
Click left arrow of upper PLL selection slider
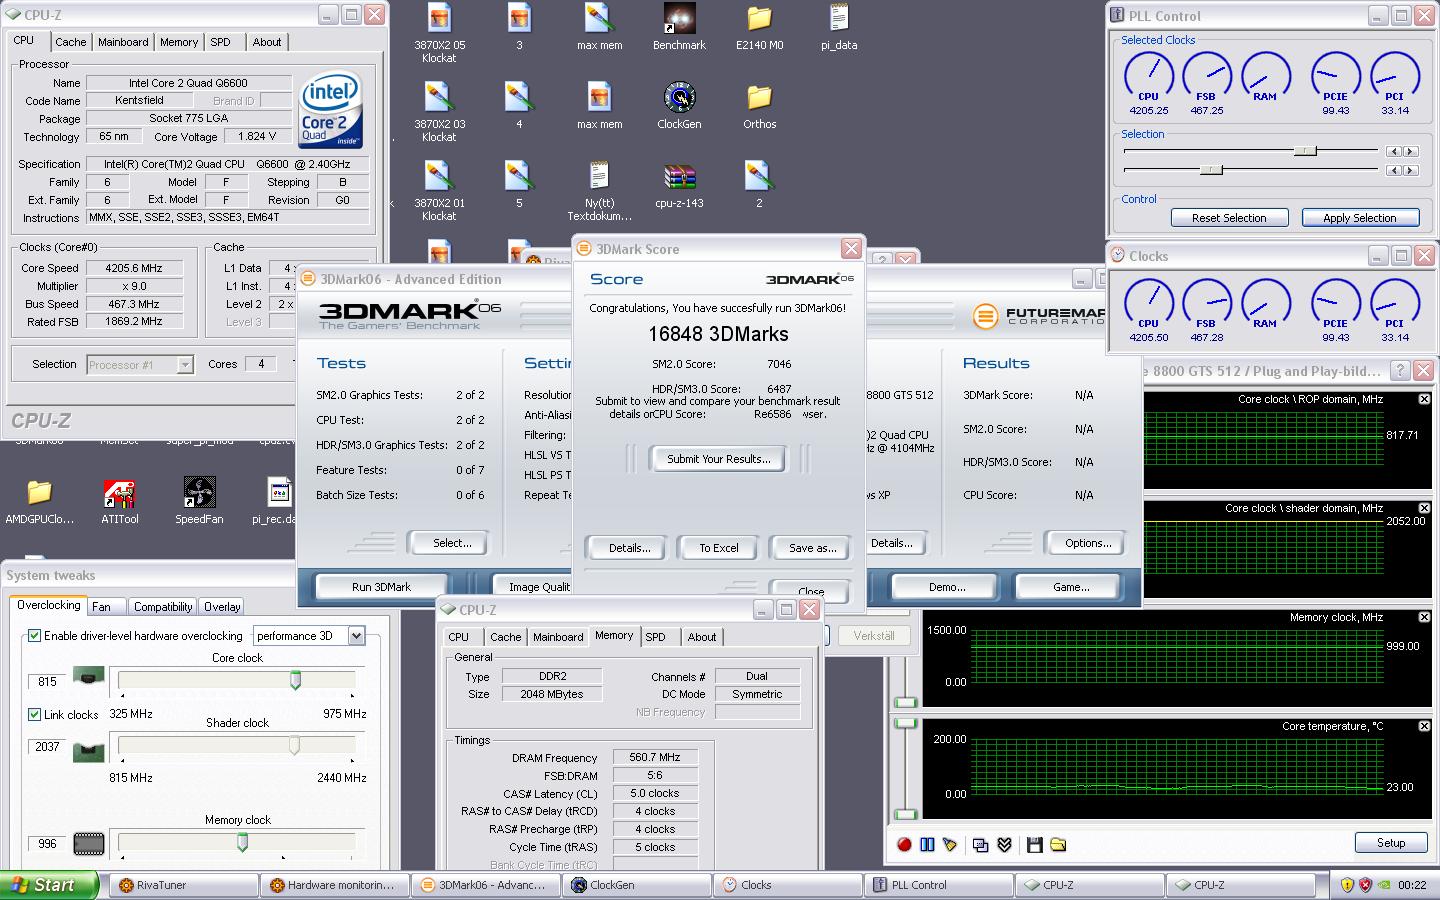pos(1393,151)
